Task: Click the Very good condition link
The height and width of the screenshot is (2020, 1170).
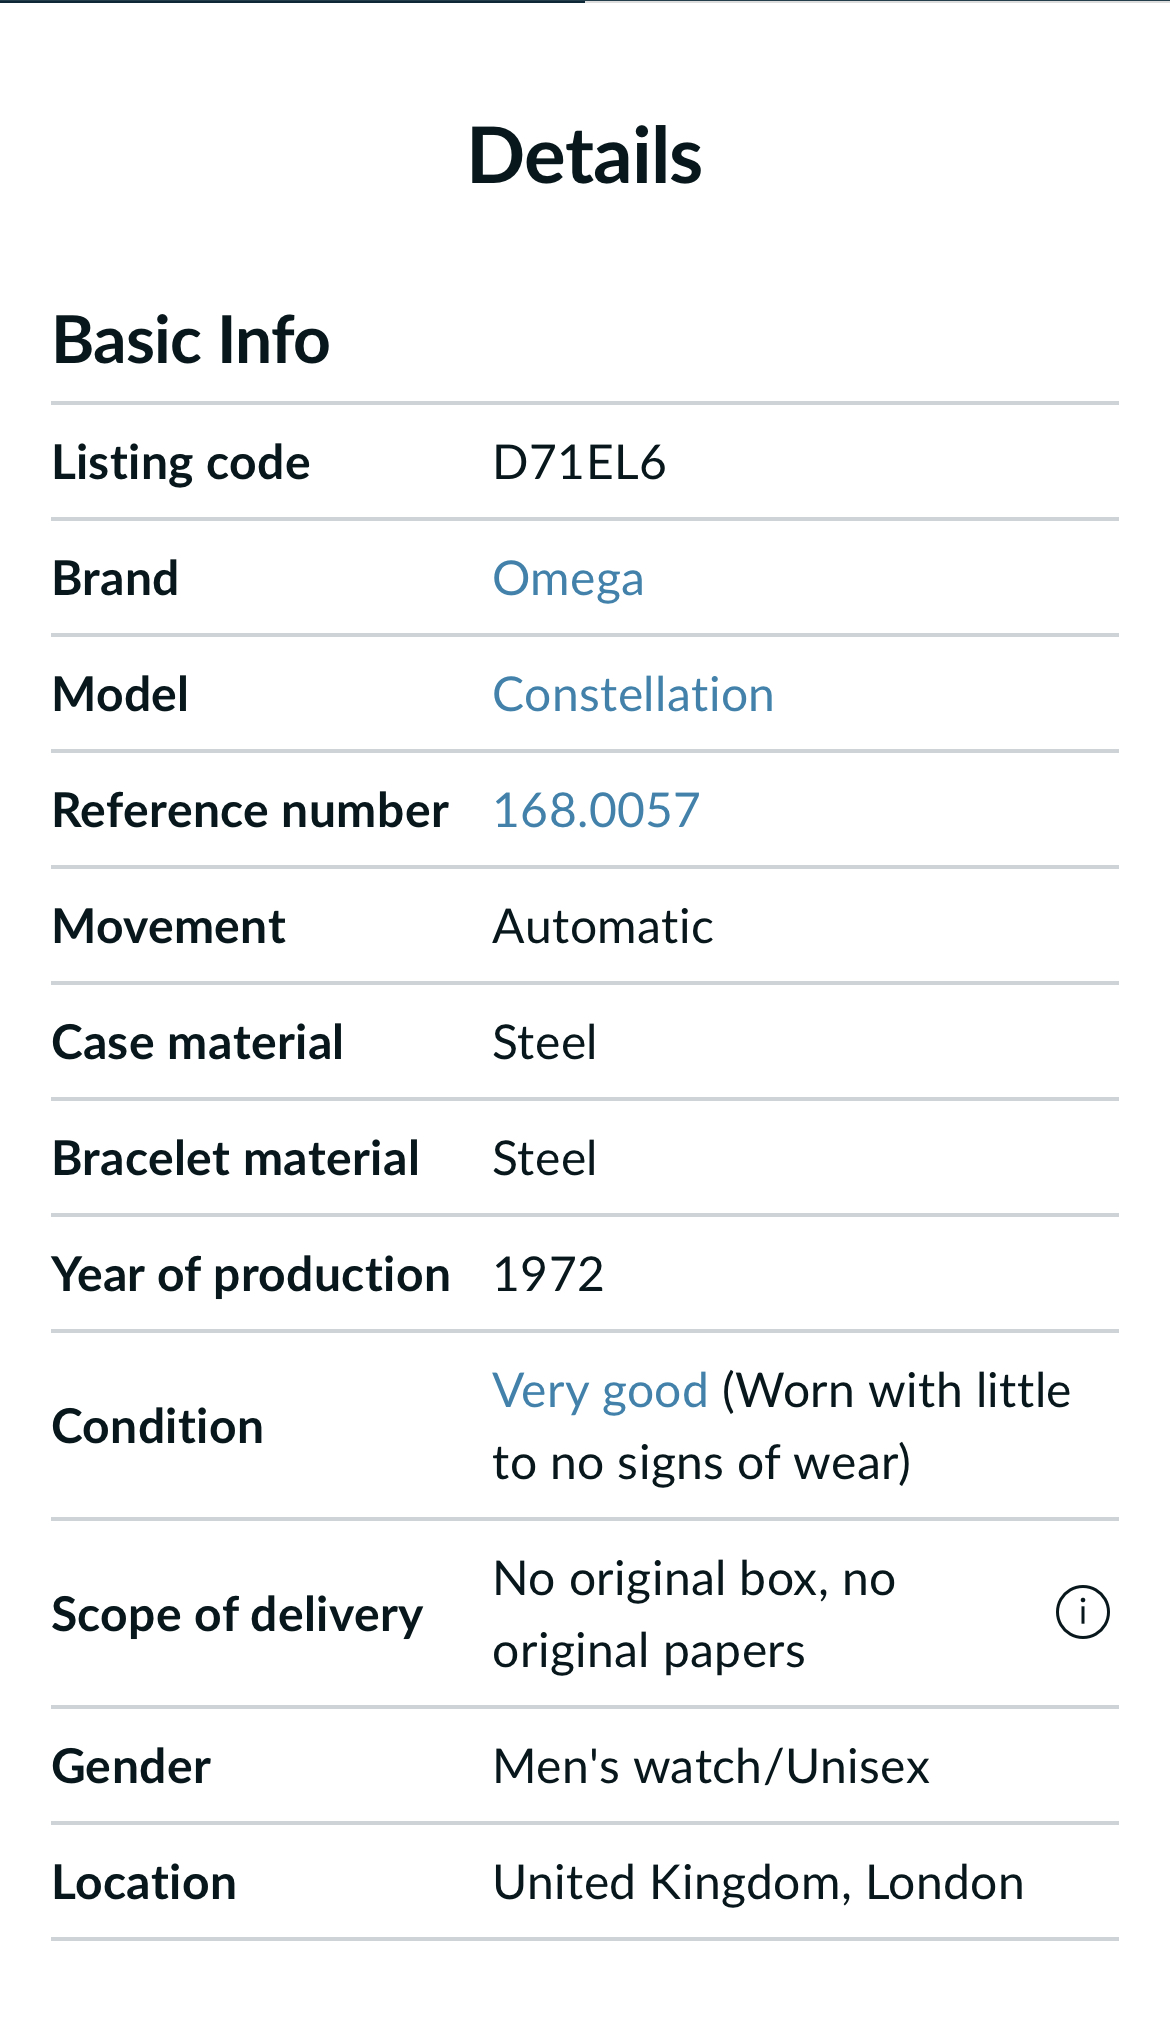Action: pos(600,1391)
